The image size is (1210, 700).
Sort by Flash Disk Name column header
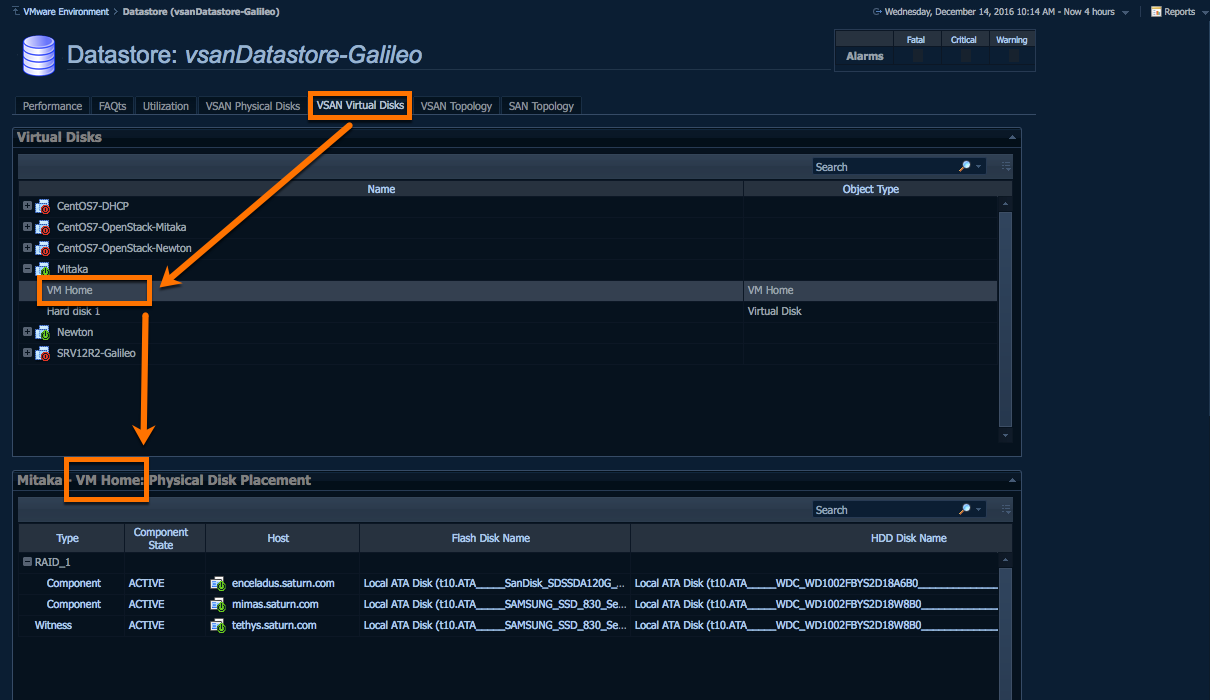(495, 538)
